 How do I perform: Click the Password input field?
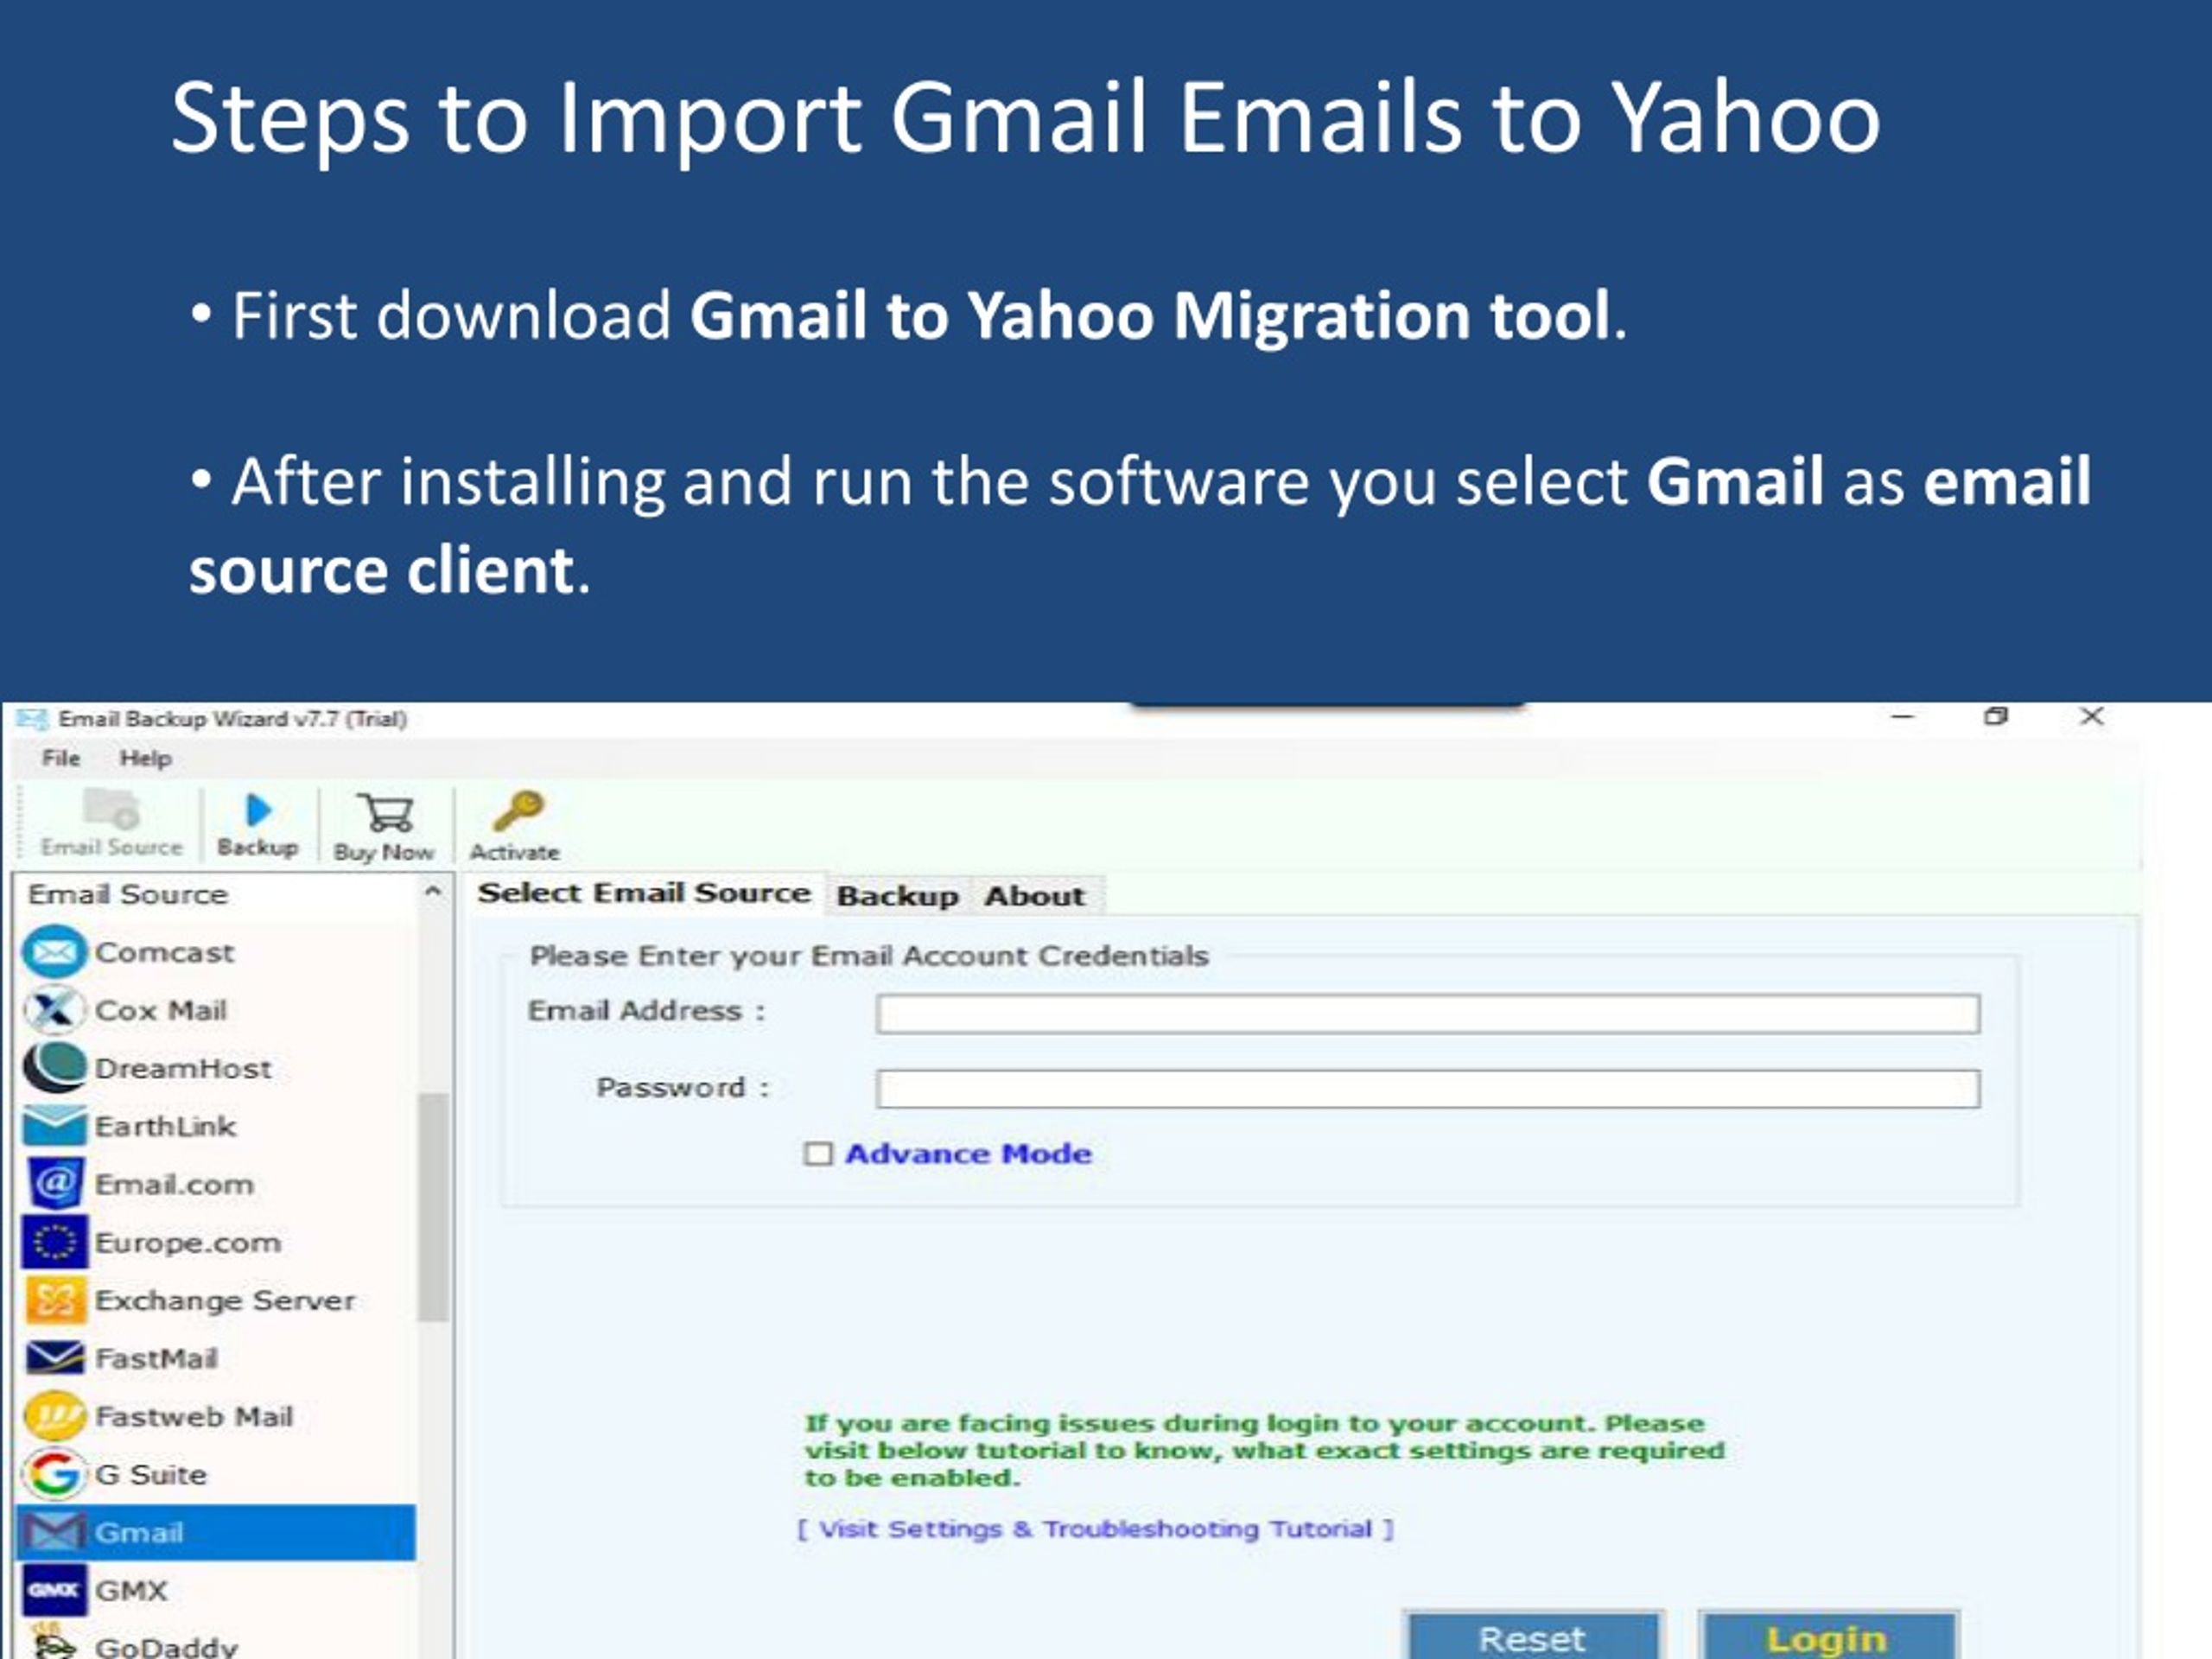pyautogui.click(x=1428, y=1089)
